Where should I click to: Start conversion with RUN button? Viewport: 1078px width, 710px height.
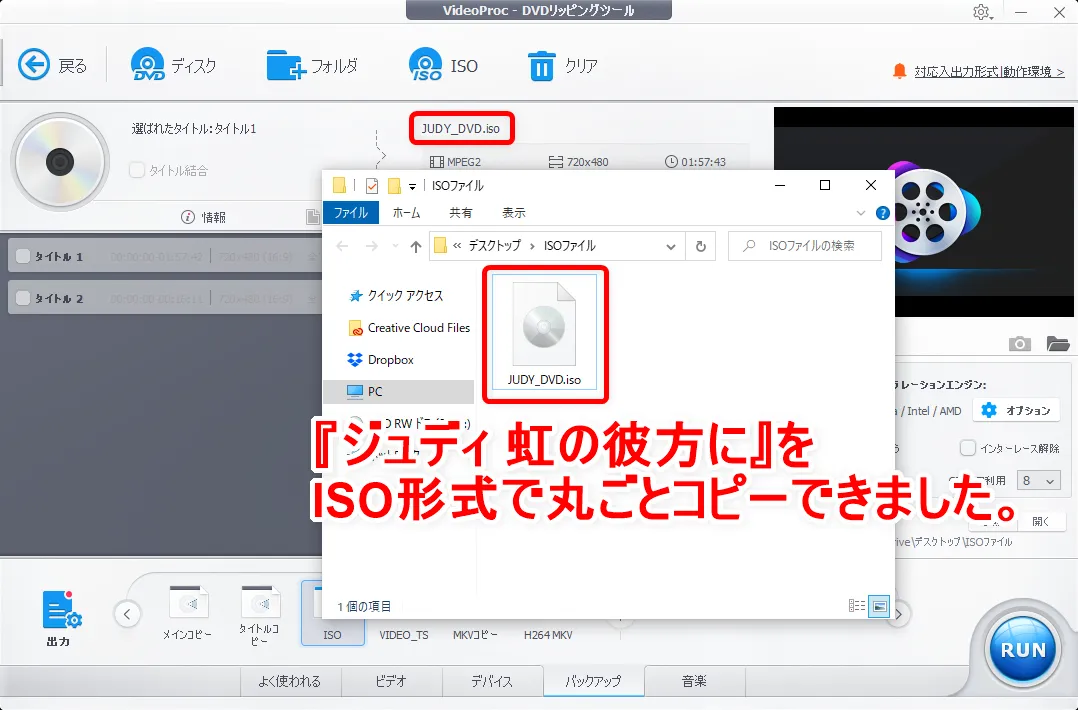pos(1023,649)
